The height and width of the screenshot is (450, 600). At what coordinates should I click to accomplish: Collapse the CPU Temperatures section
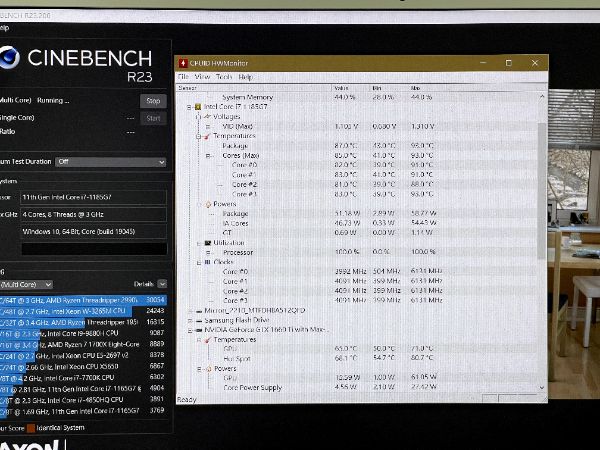tap(199, 136)
